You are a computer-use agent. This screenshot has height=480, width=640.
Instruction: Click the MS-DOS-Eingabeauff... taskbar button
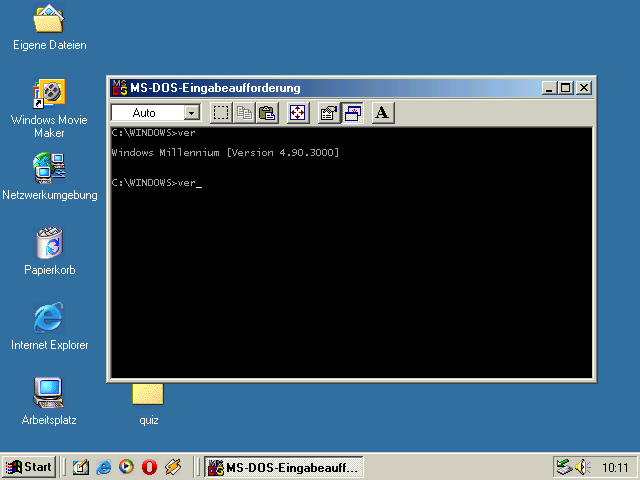click(284, 467)
